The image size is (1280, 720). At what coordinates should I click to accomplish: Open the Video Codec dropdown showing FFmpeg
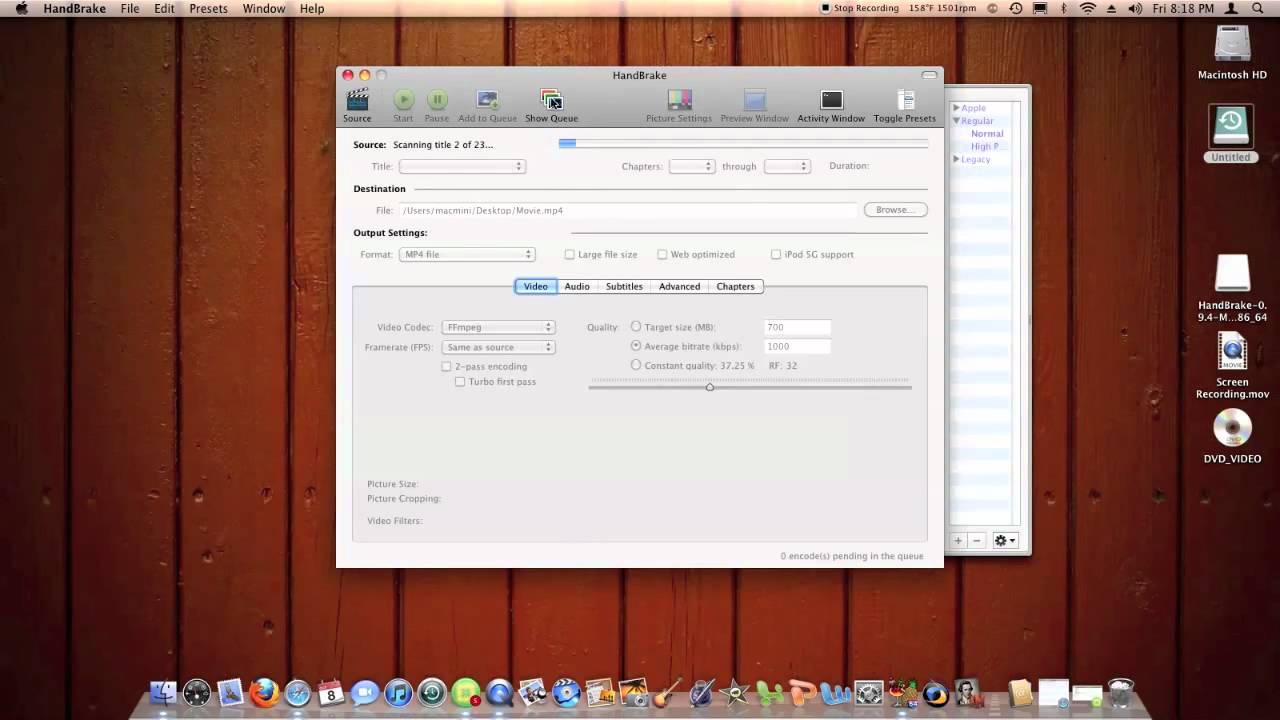point(498,327)
